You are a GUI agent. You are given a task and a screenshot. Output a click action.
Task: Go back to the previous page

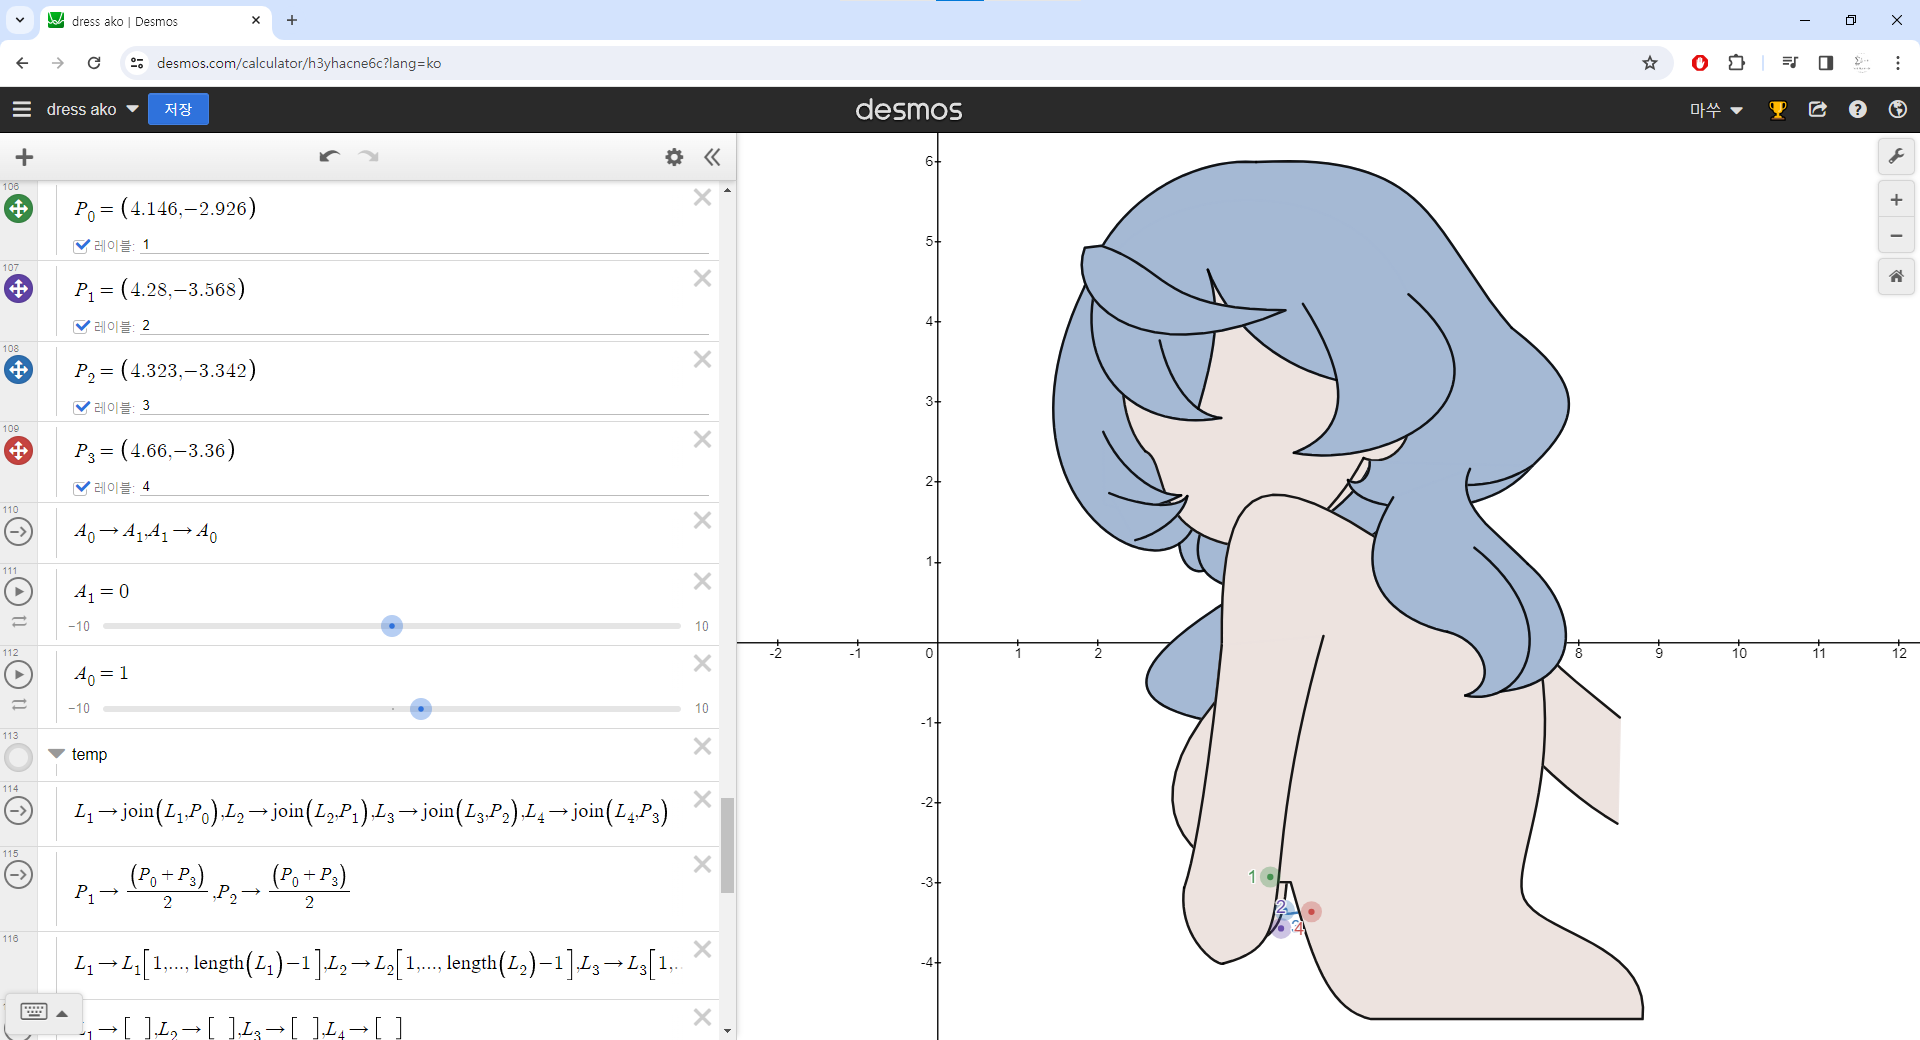coord(22,63)
